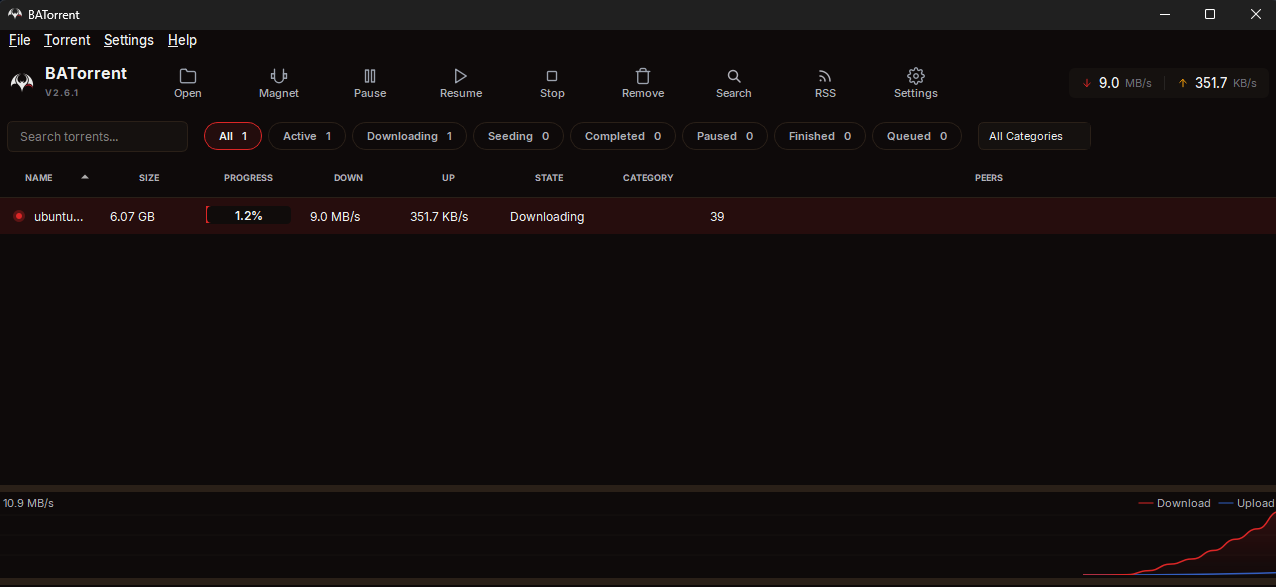Viewport: 1276px width, 587px height.
Task: Click the Download legend in the graph
Action: point(1175,503)
